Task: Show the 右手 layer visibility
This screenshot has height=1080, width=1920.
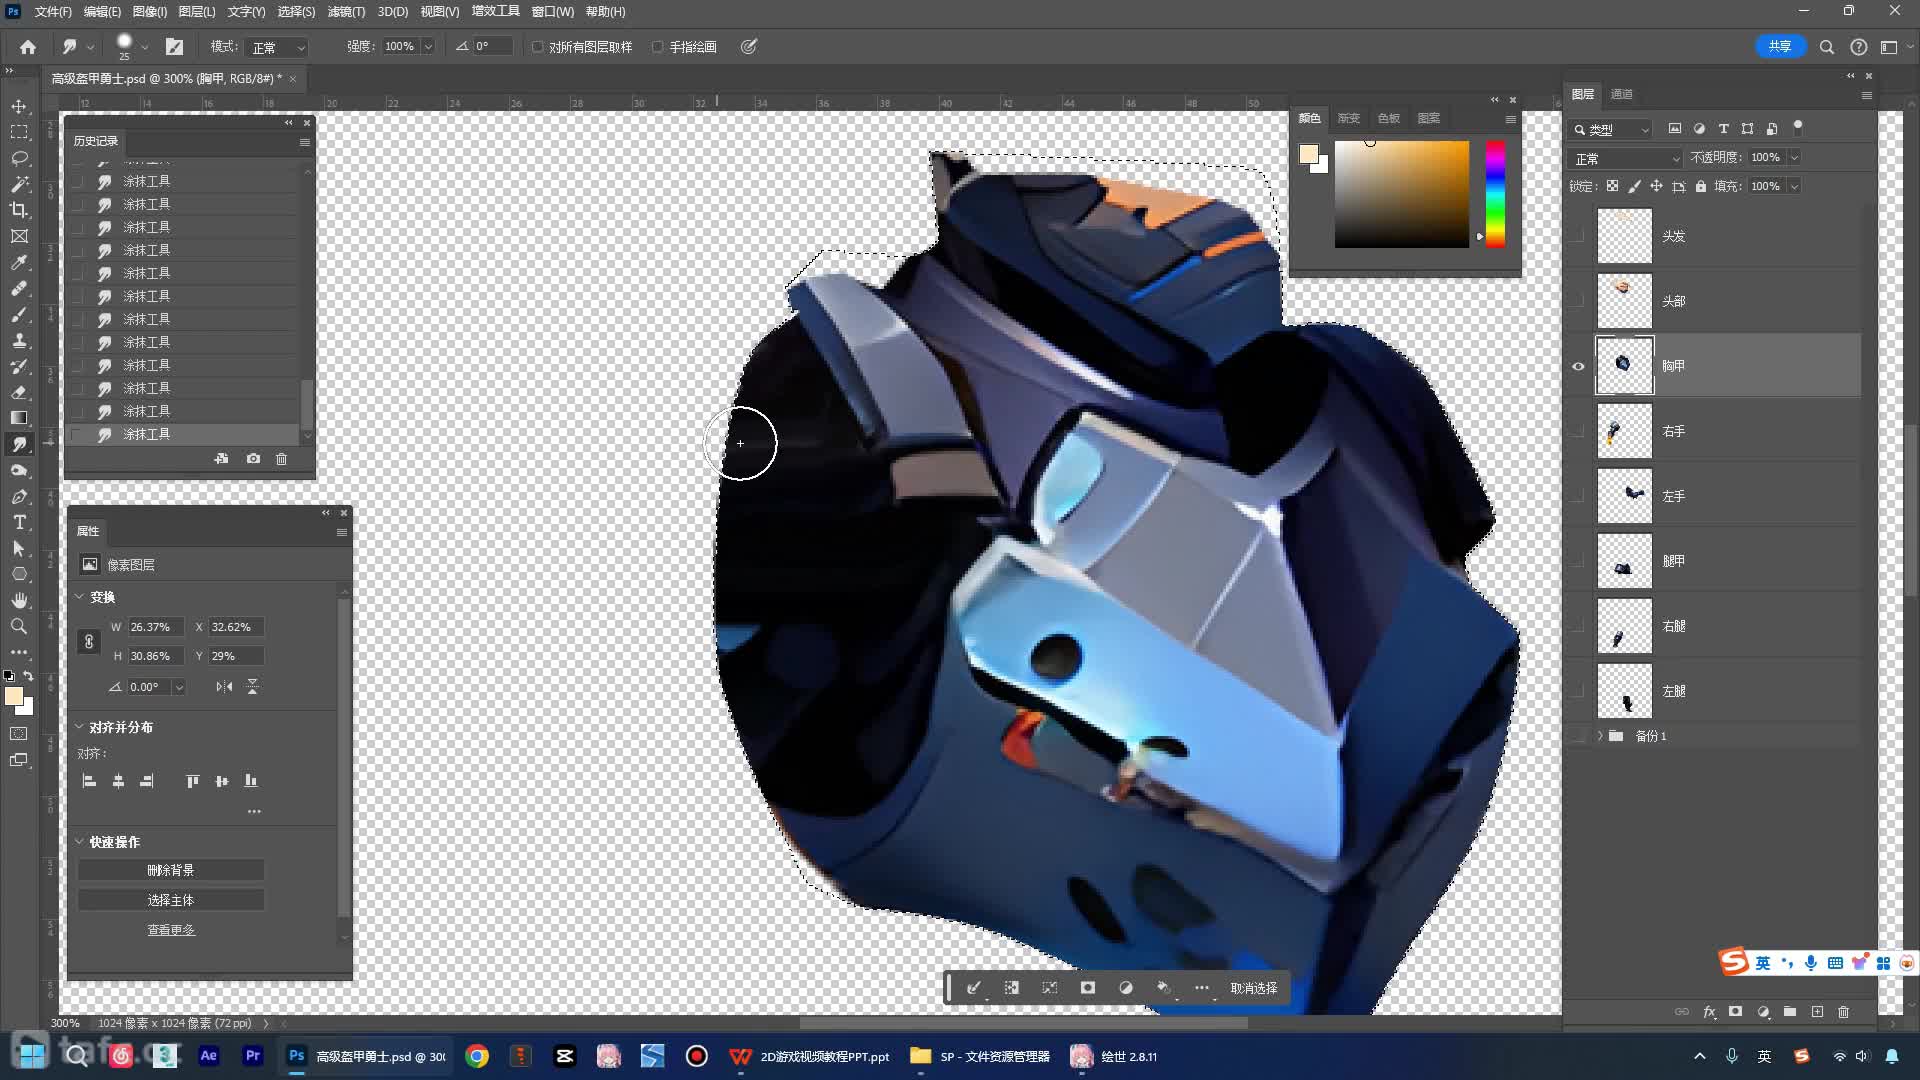Action: [1578, 431]
